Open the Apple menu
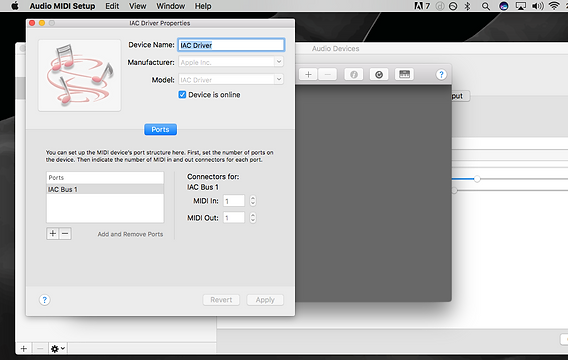The height and width of the screenshot is (360, 568). [x=14, y=6]
